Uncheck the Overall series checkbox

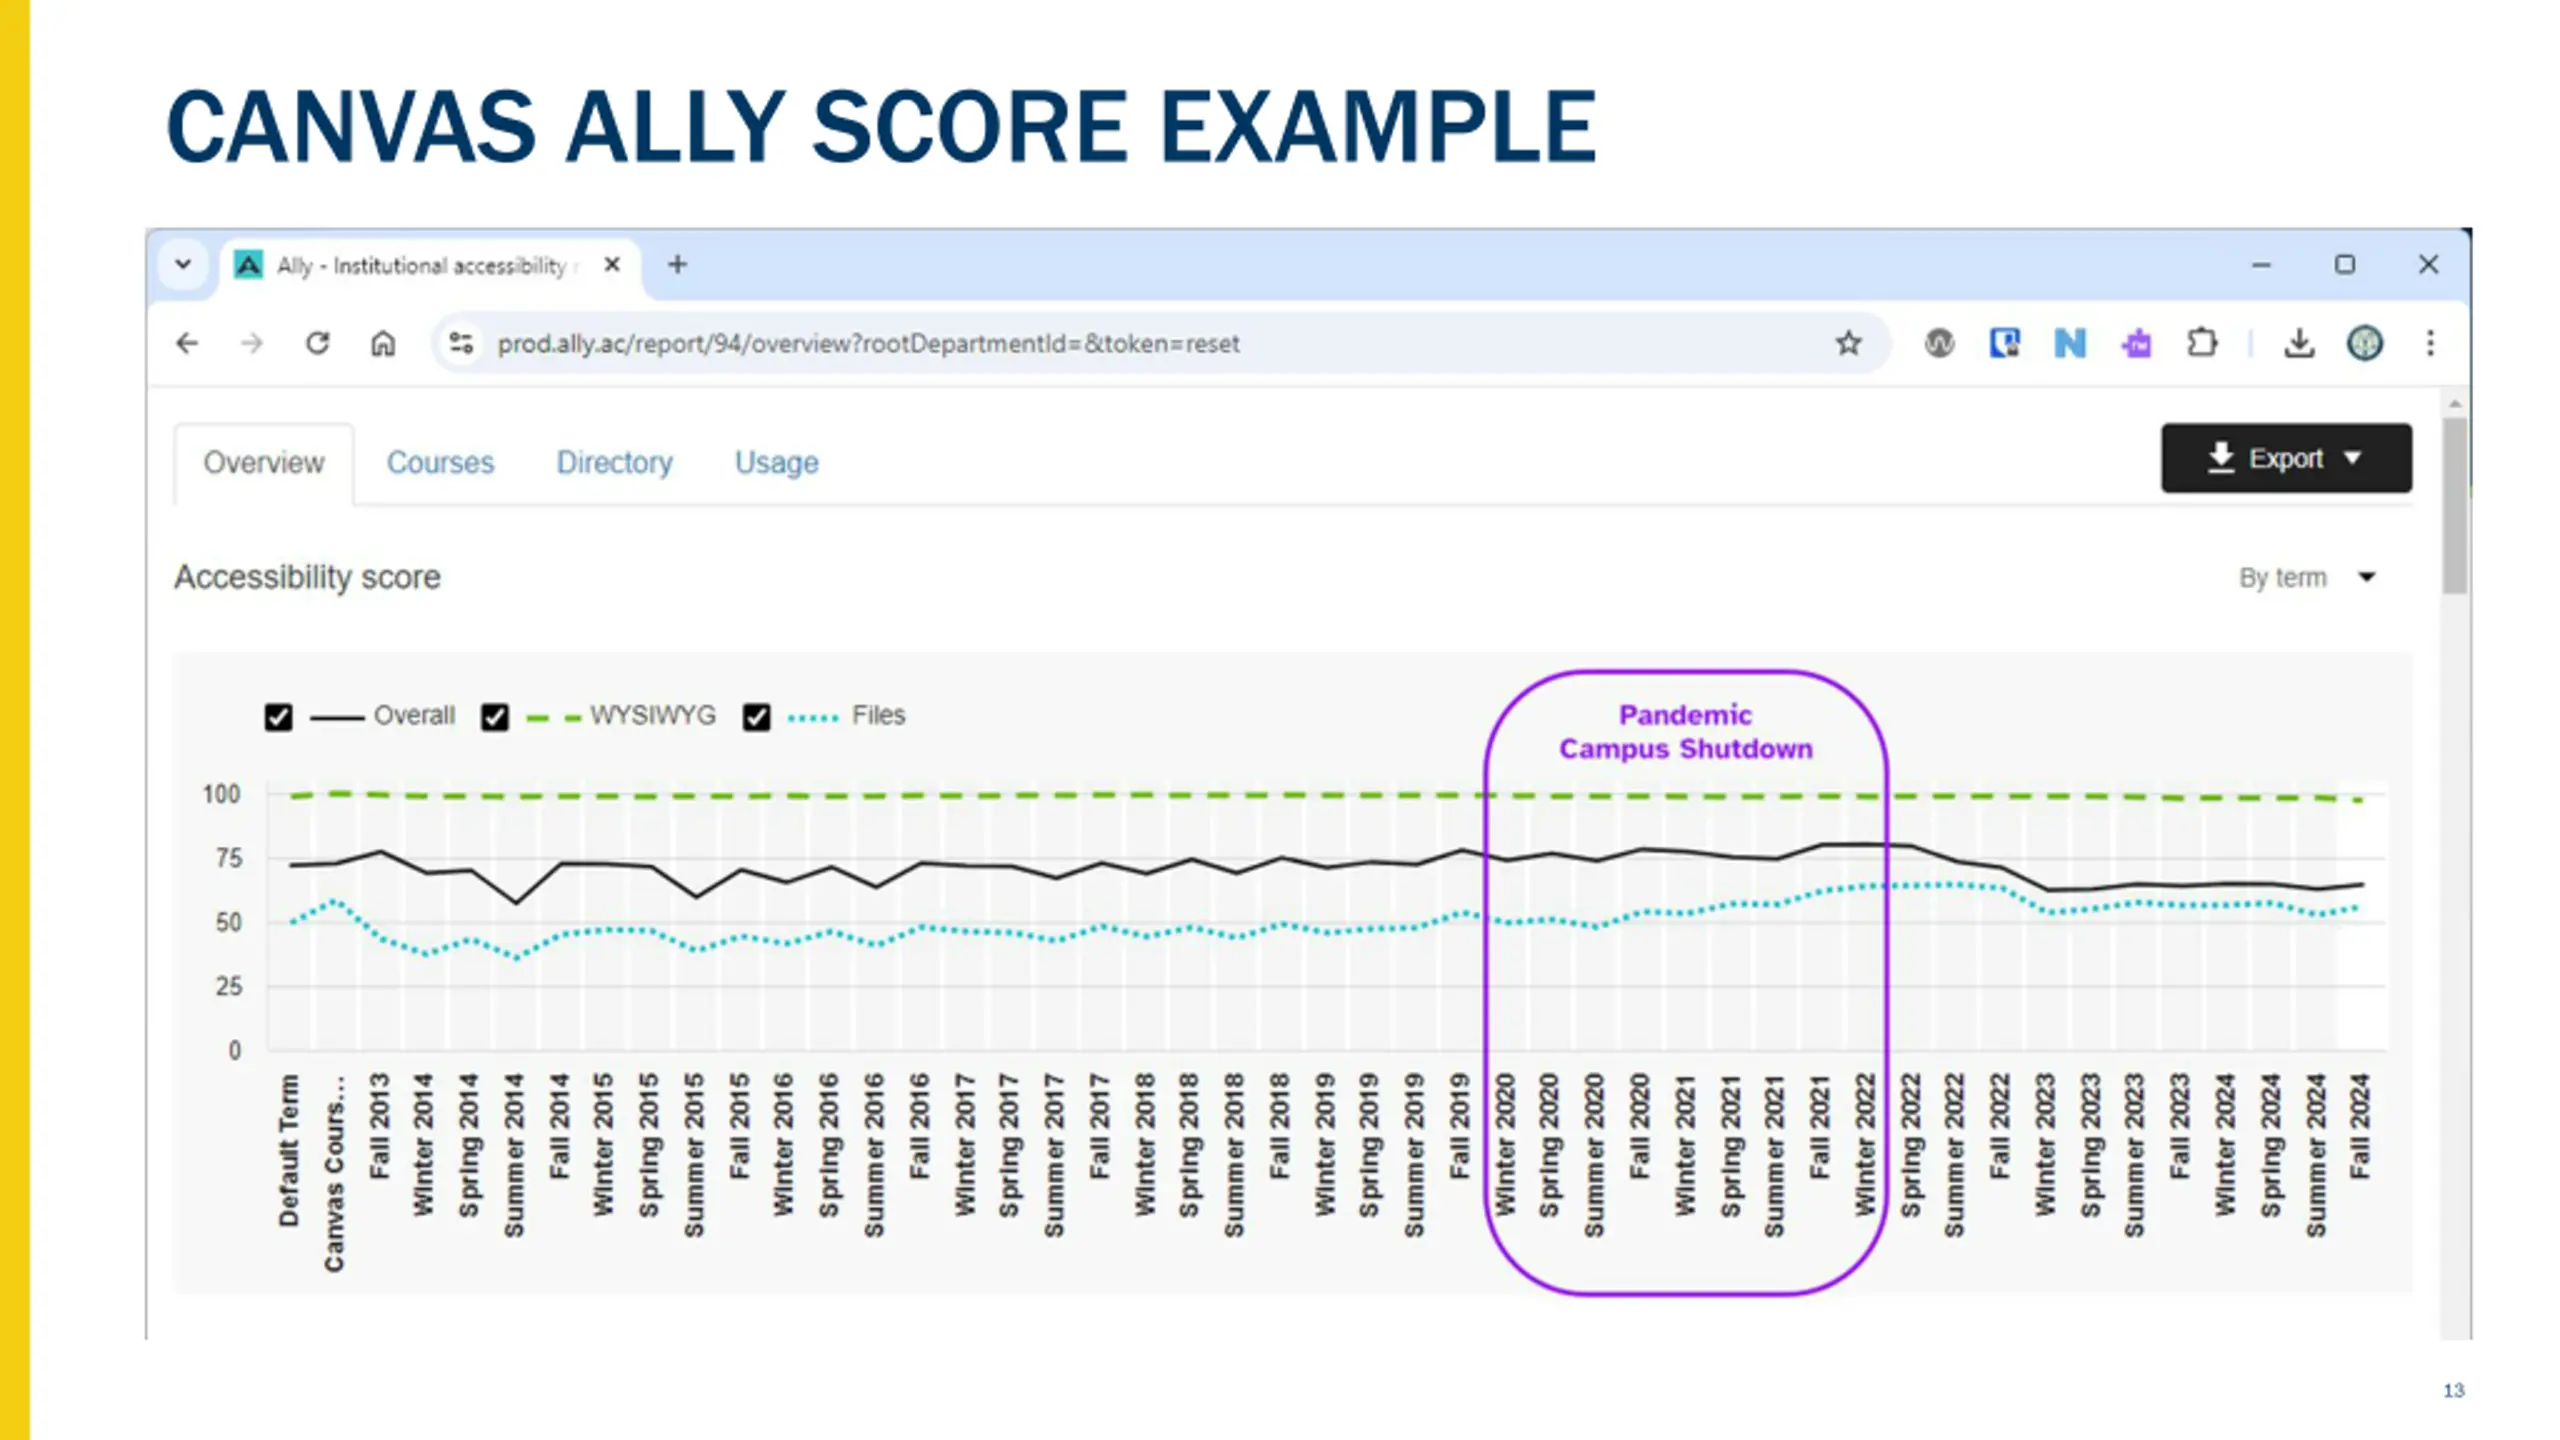pos(278,717)
